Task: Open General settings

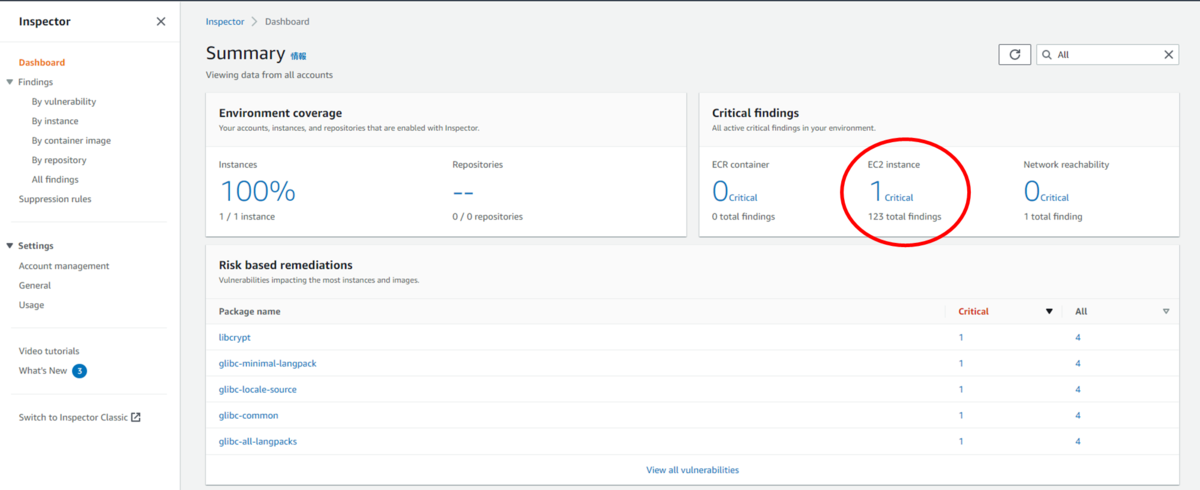Action: [x=35, y=285]
